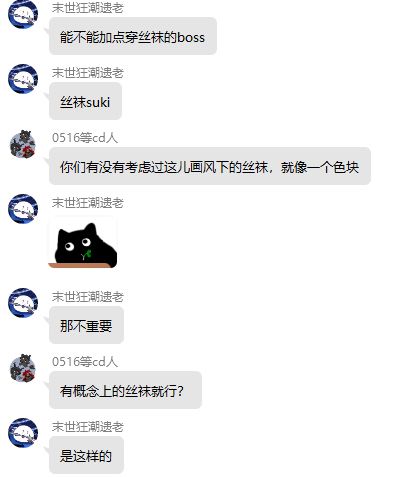Click 0516等cd人 name above "有概念上的丝袜就行?"
This screenshot has height=477, width=407.
[x=85, y=361]
